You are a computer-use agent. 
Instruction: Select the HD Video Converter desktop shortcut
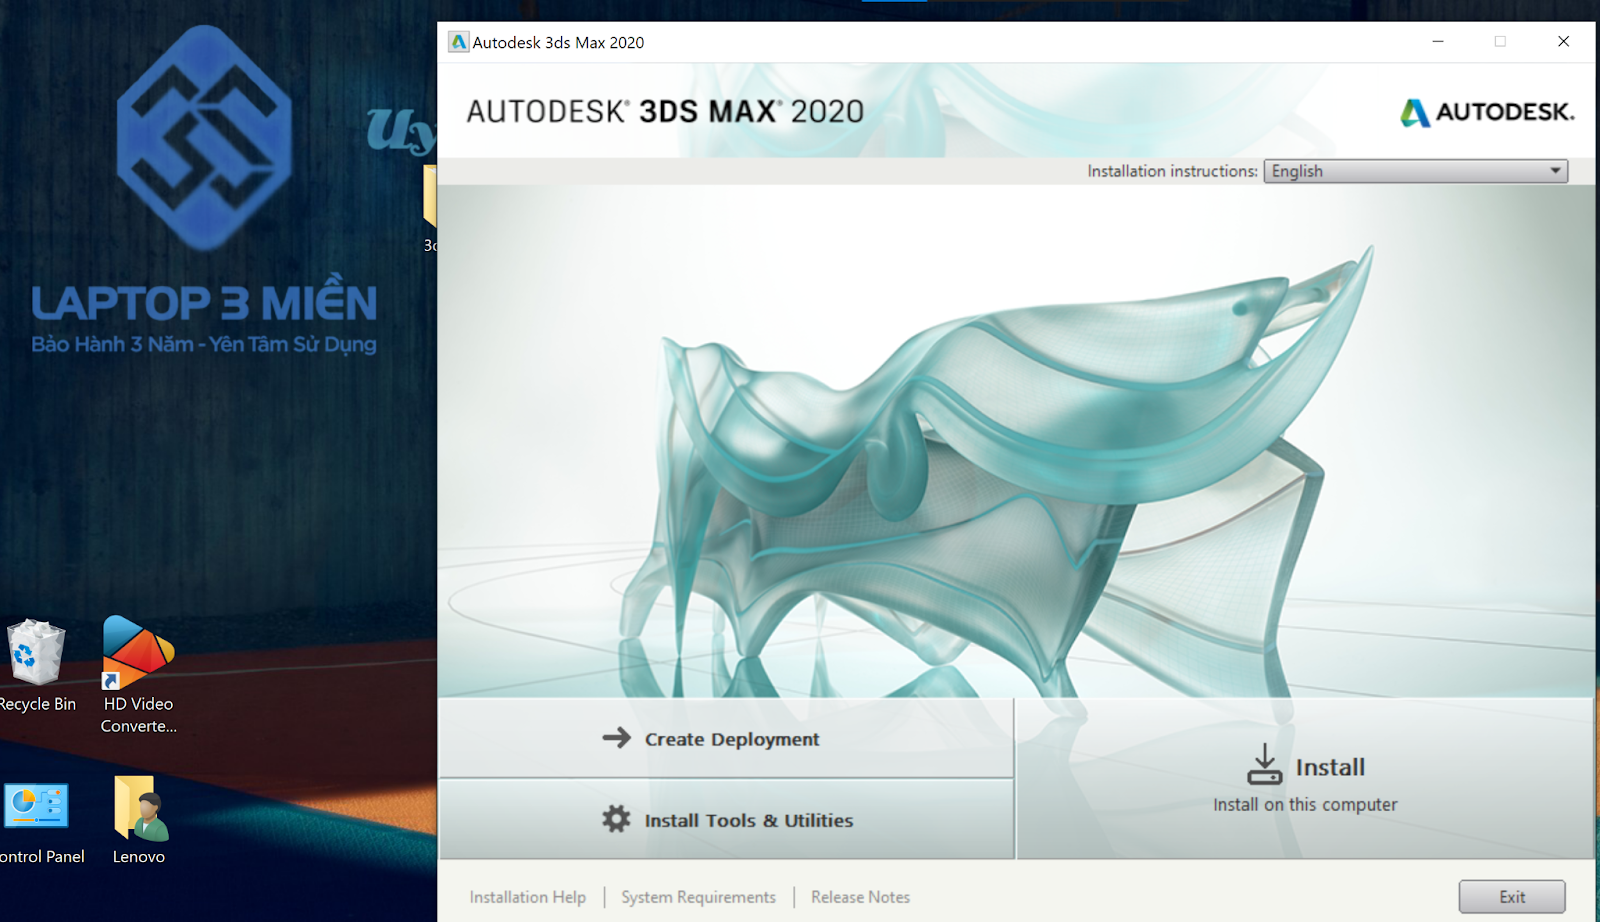coord(138,653)
